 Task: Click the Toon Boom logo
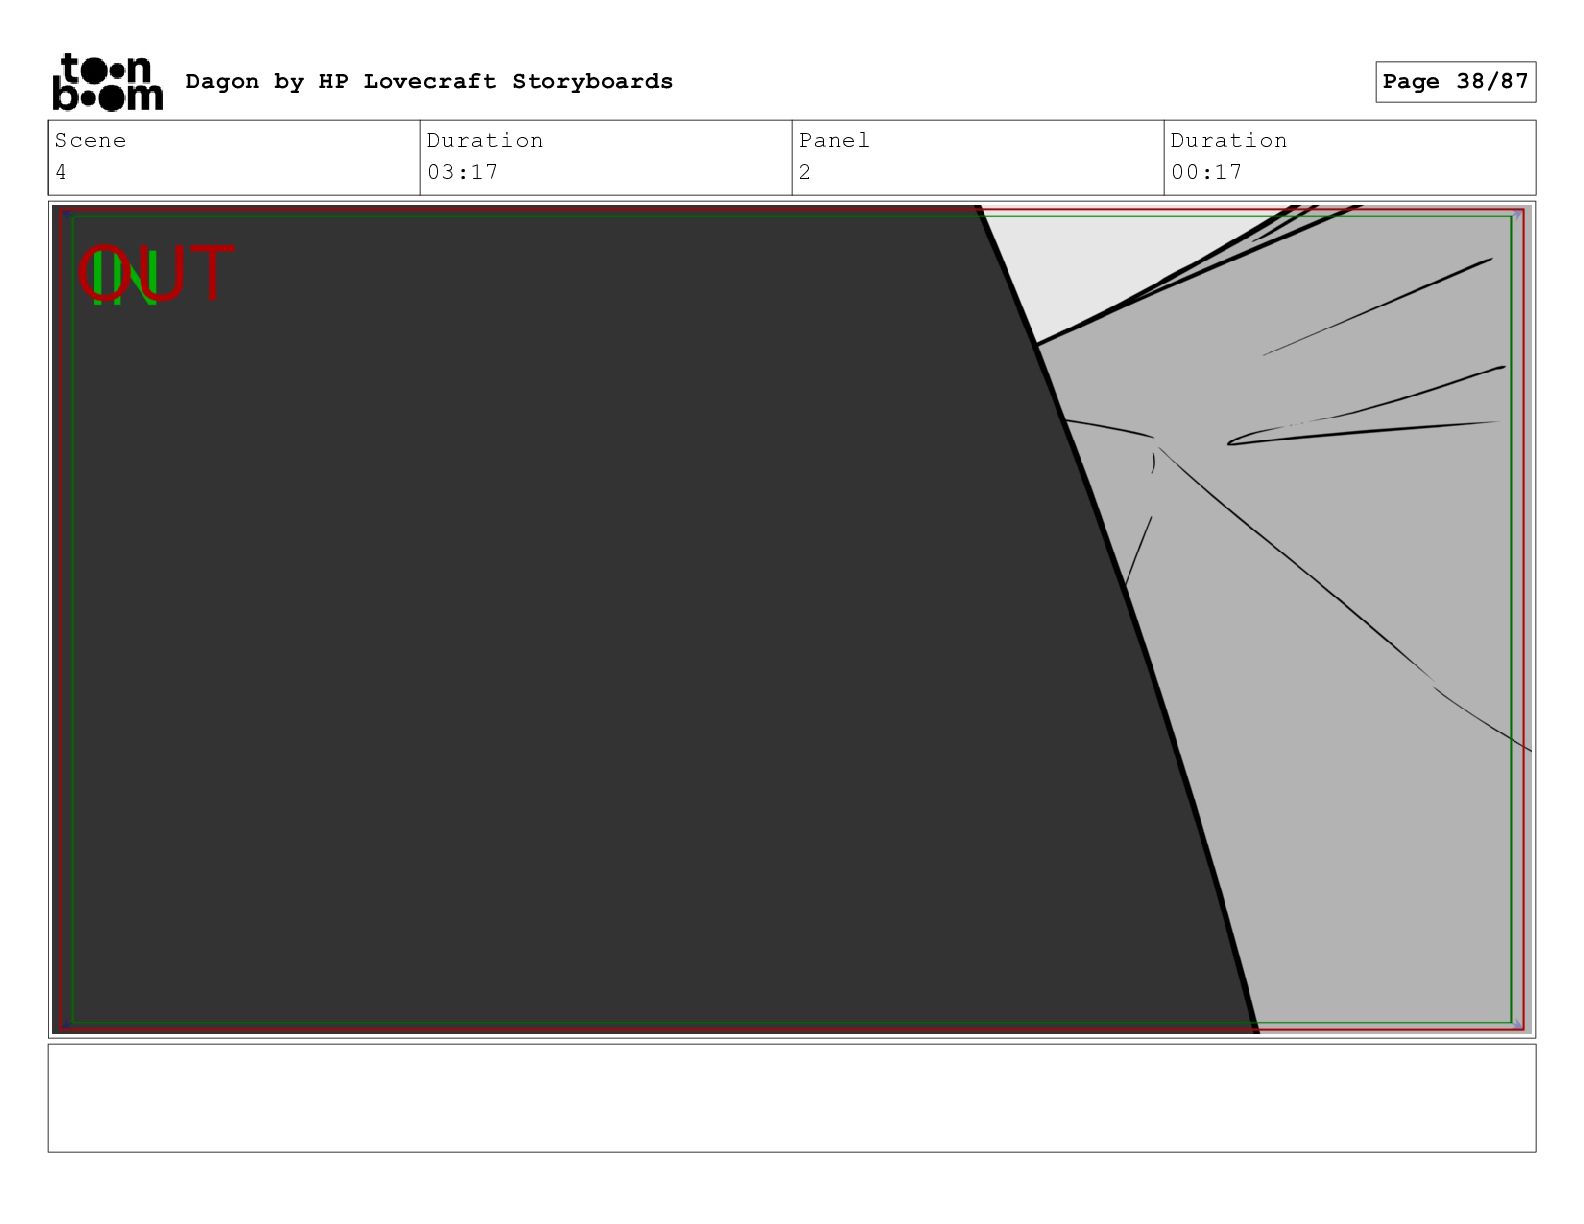(107, 81)
